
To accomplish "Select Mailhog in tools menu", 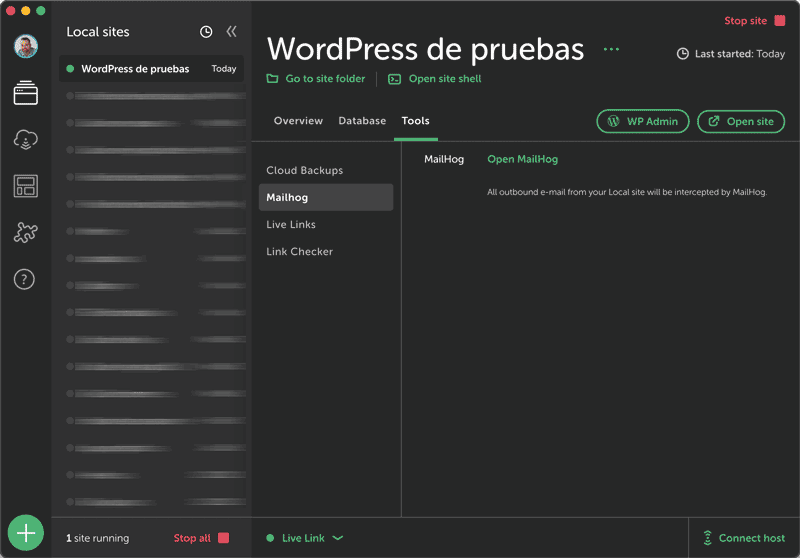I will (326, 197).
